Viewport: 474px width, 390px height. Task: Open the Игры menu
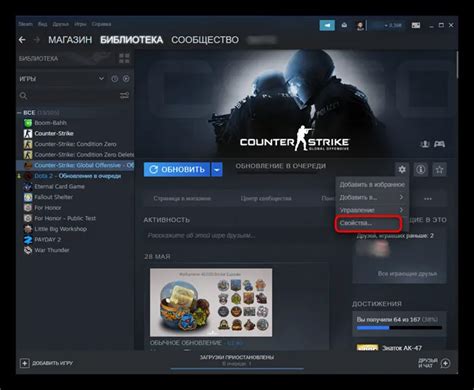pos(80,24)
